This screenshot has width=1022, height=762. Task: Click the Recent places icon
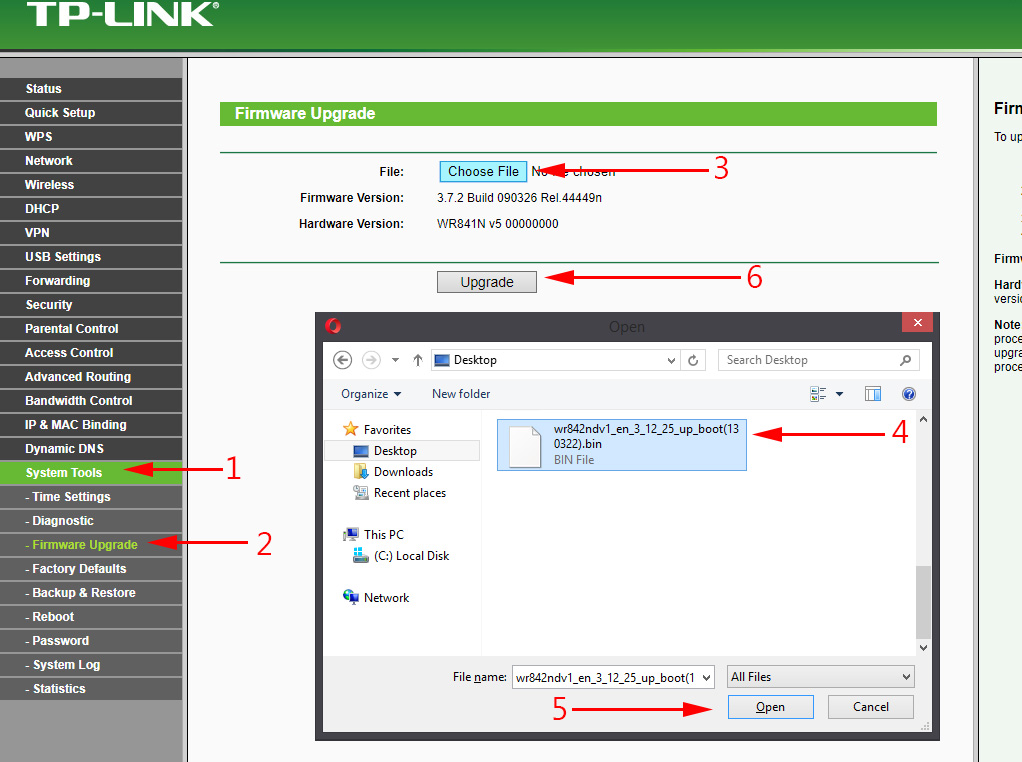pos(360,493)
